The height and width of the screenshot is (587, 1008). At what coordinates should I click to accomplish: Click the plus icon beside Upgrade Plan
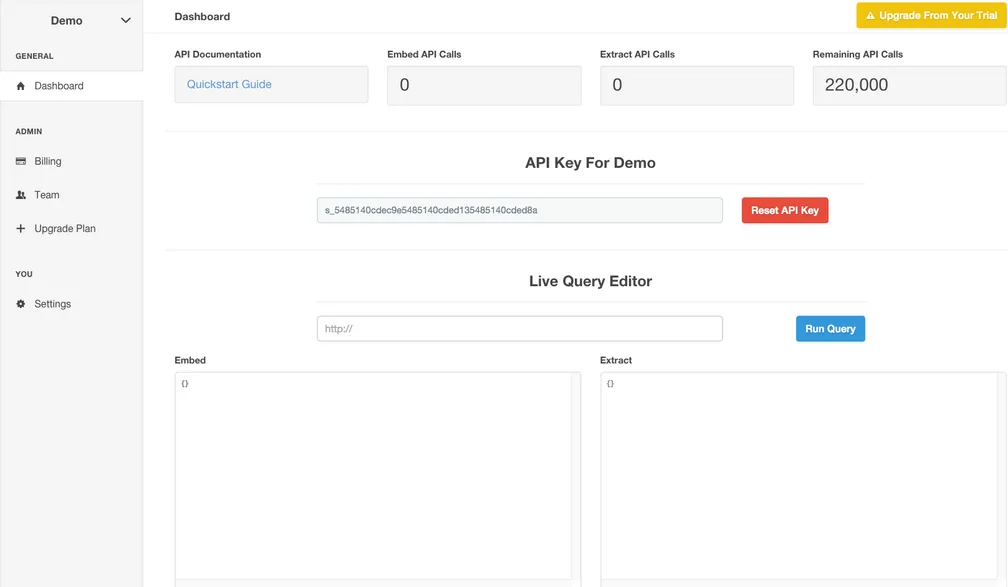tap(21, 228)
